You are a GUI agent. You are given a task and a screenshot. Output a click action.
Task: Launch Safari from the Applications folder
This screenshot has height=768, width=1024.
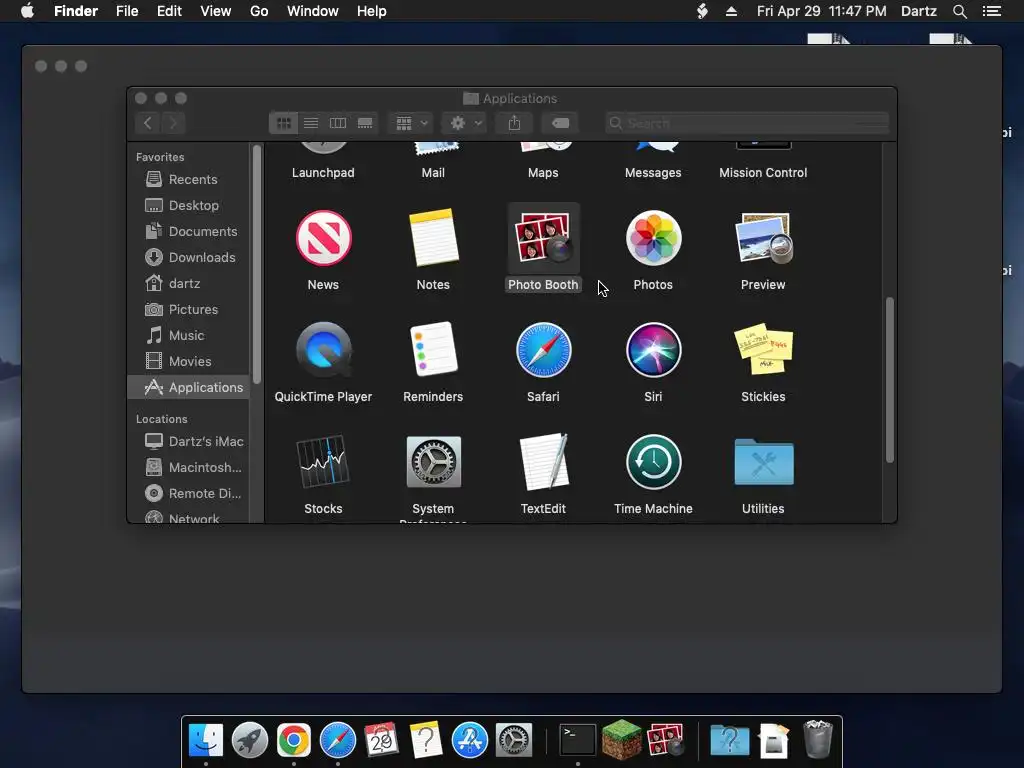click(x=543, y=350)
